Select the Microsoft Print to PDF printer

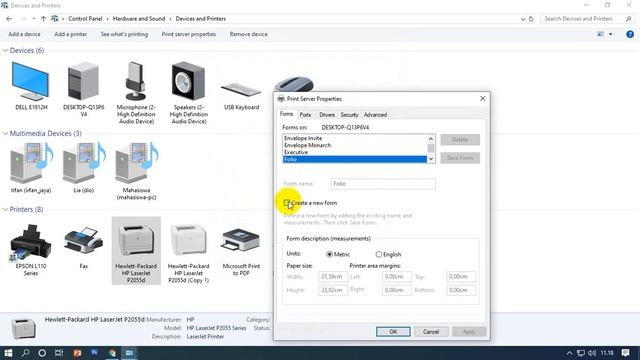click(241, 251)
